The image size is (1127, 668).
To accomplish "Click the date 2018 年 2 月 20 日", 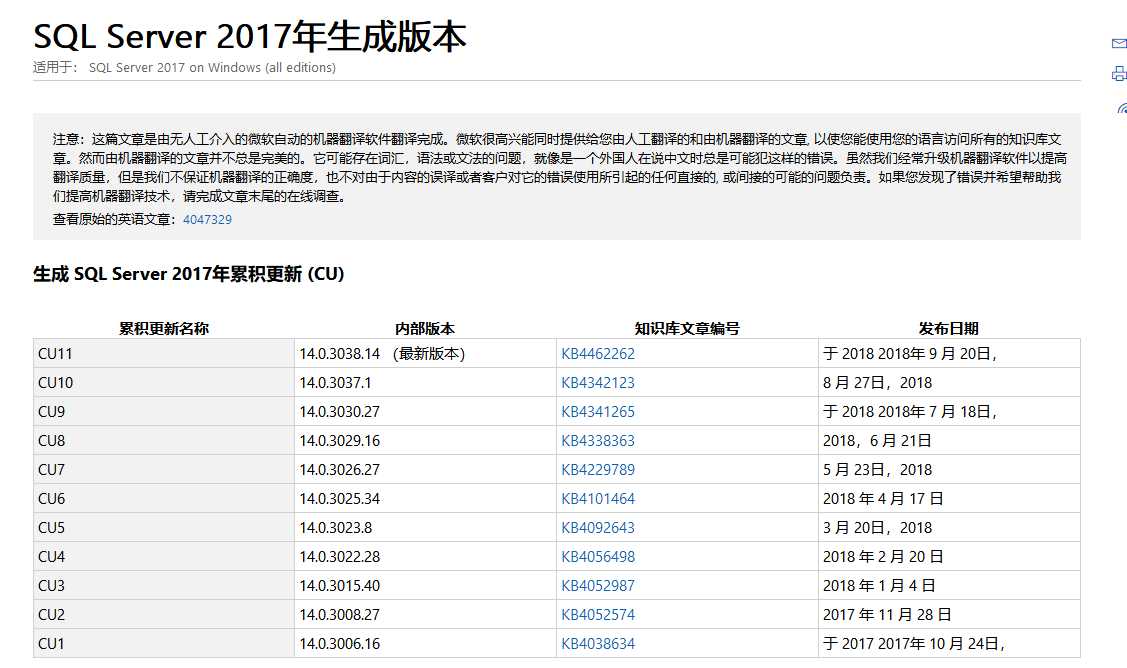I will pos(883,557).
